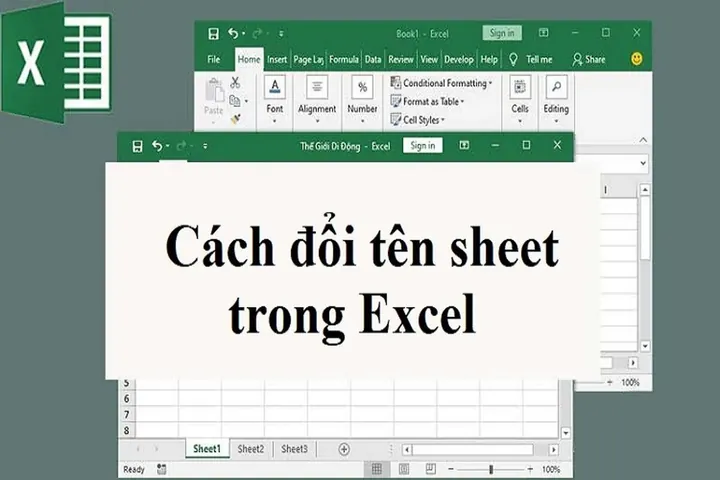
Task: Select the Sheet1 tab
Action: (x=207, y=449)
